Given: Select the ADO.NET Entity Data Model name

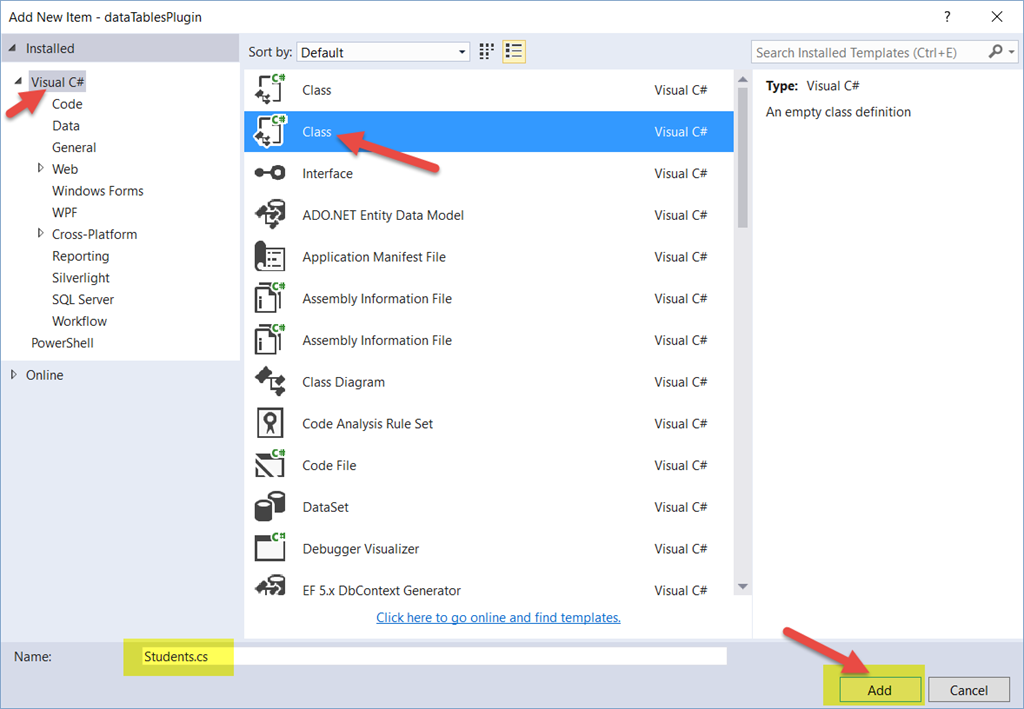Looking at the screenshot, I should click(383, 215).
